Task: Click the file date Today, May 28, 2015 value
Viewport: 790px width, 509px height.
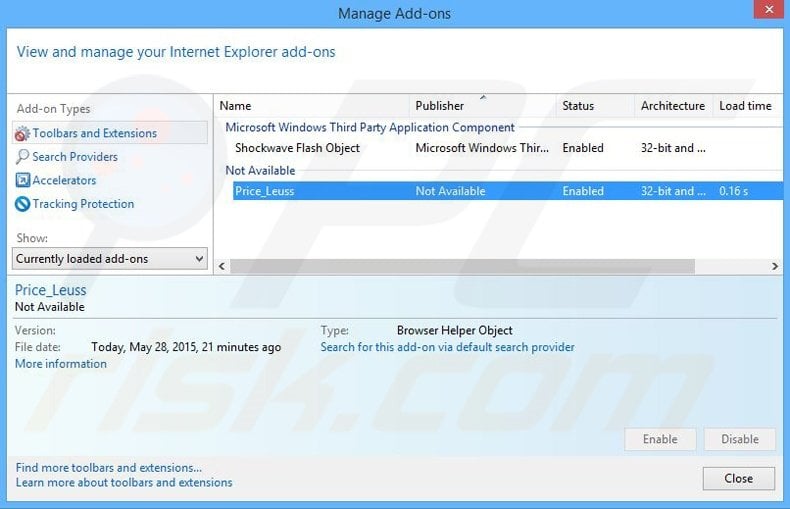Action: point(186,347)
